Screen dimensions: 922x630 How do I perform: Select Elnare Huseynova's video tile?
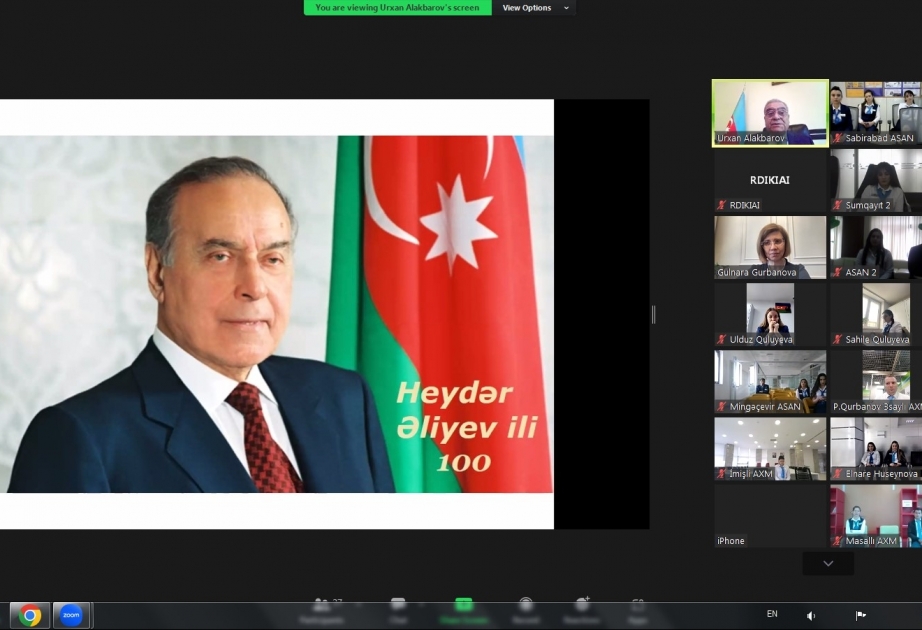pyautogui.click(x=876, y=449)
